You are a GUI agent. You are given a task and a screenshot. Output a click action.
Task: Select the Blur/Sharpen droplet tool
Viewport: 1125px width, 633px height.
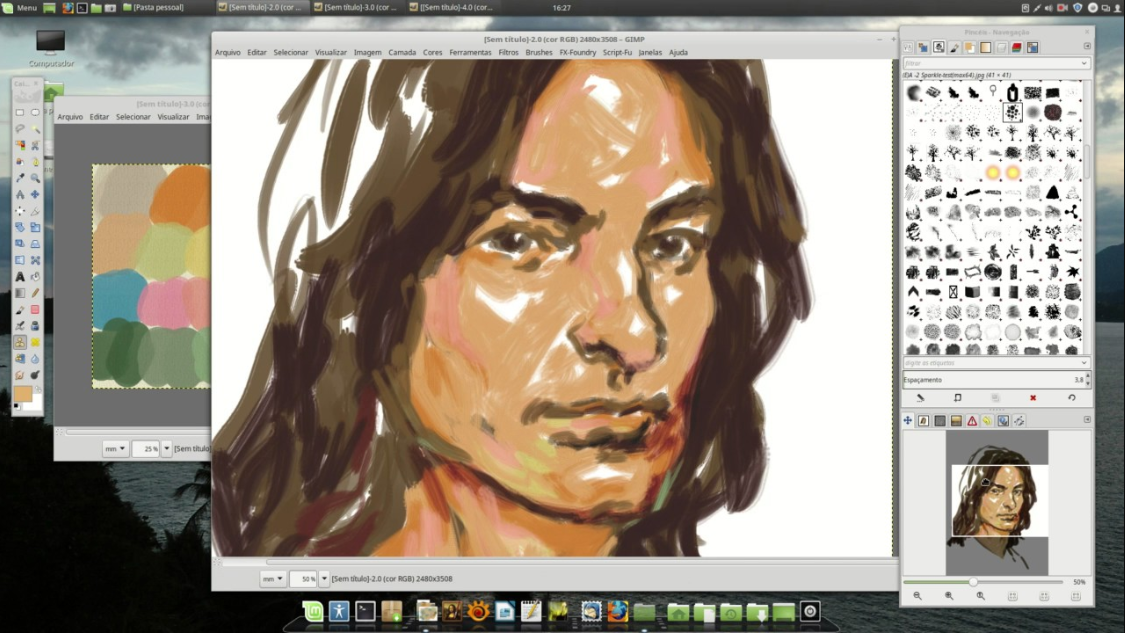click(35, 359)
